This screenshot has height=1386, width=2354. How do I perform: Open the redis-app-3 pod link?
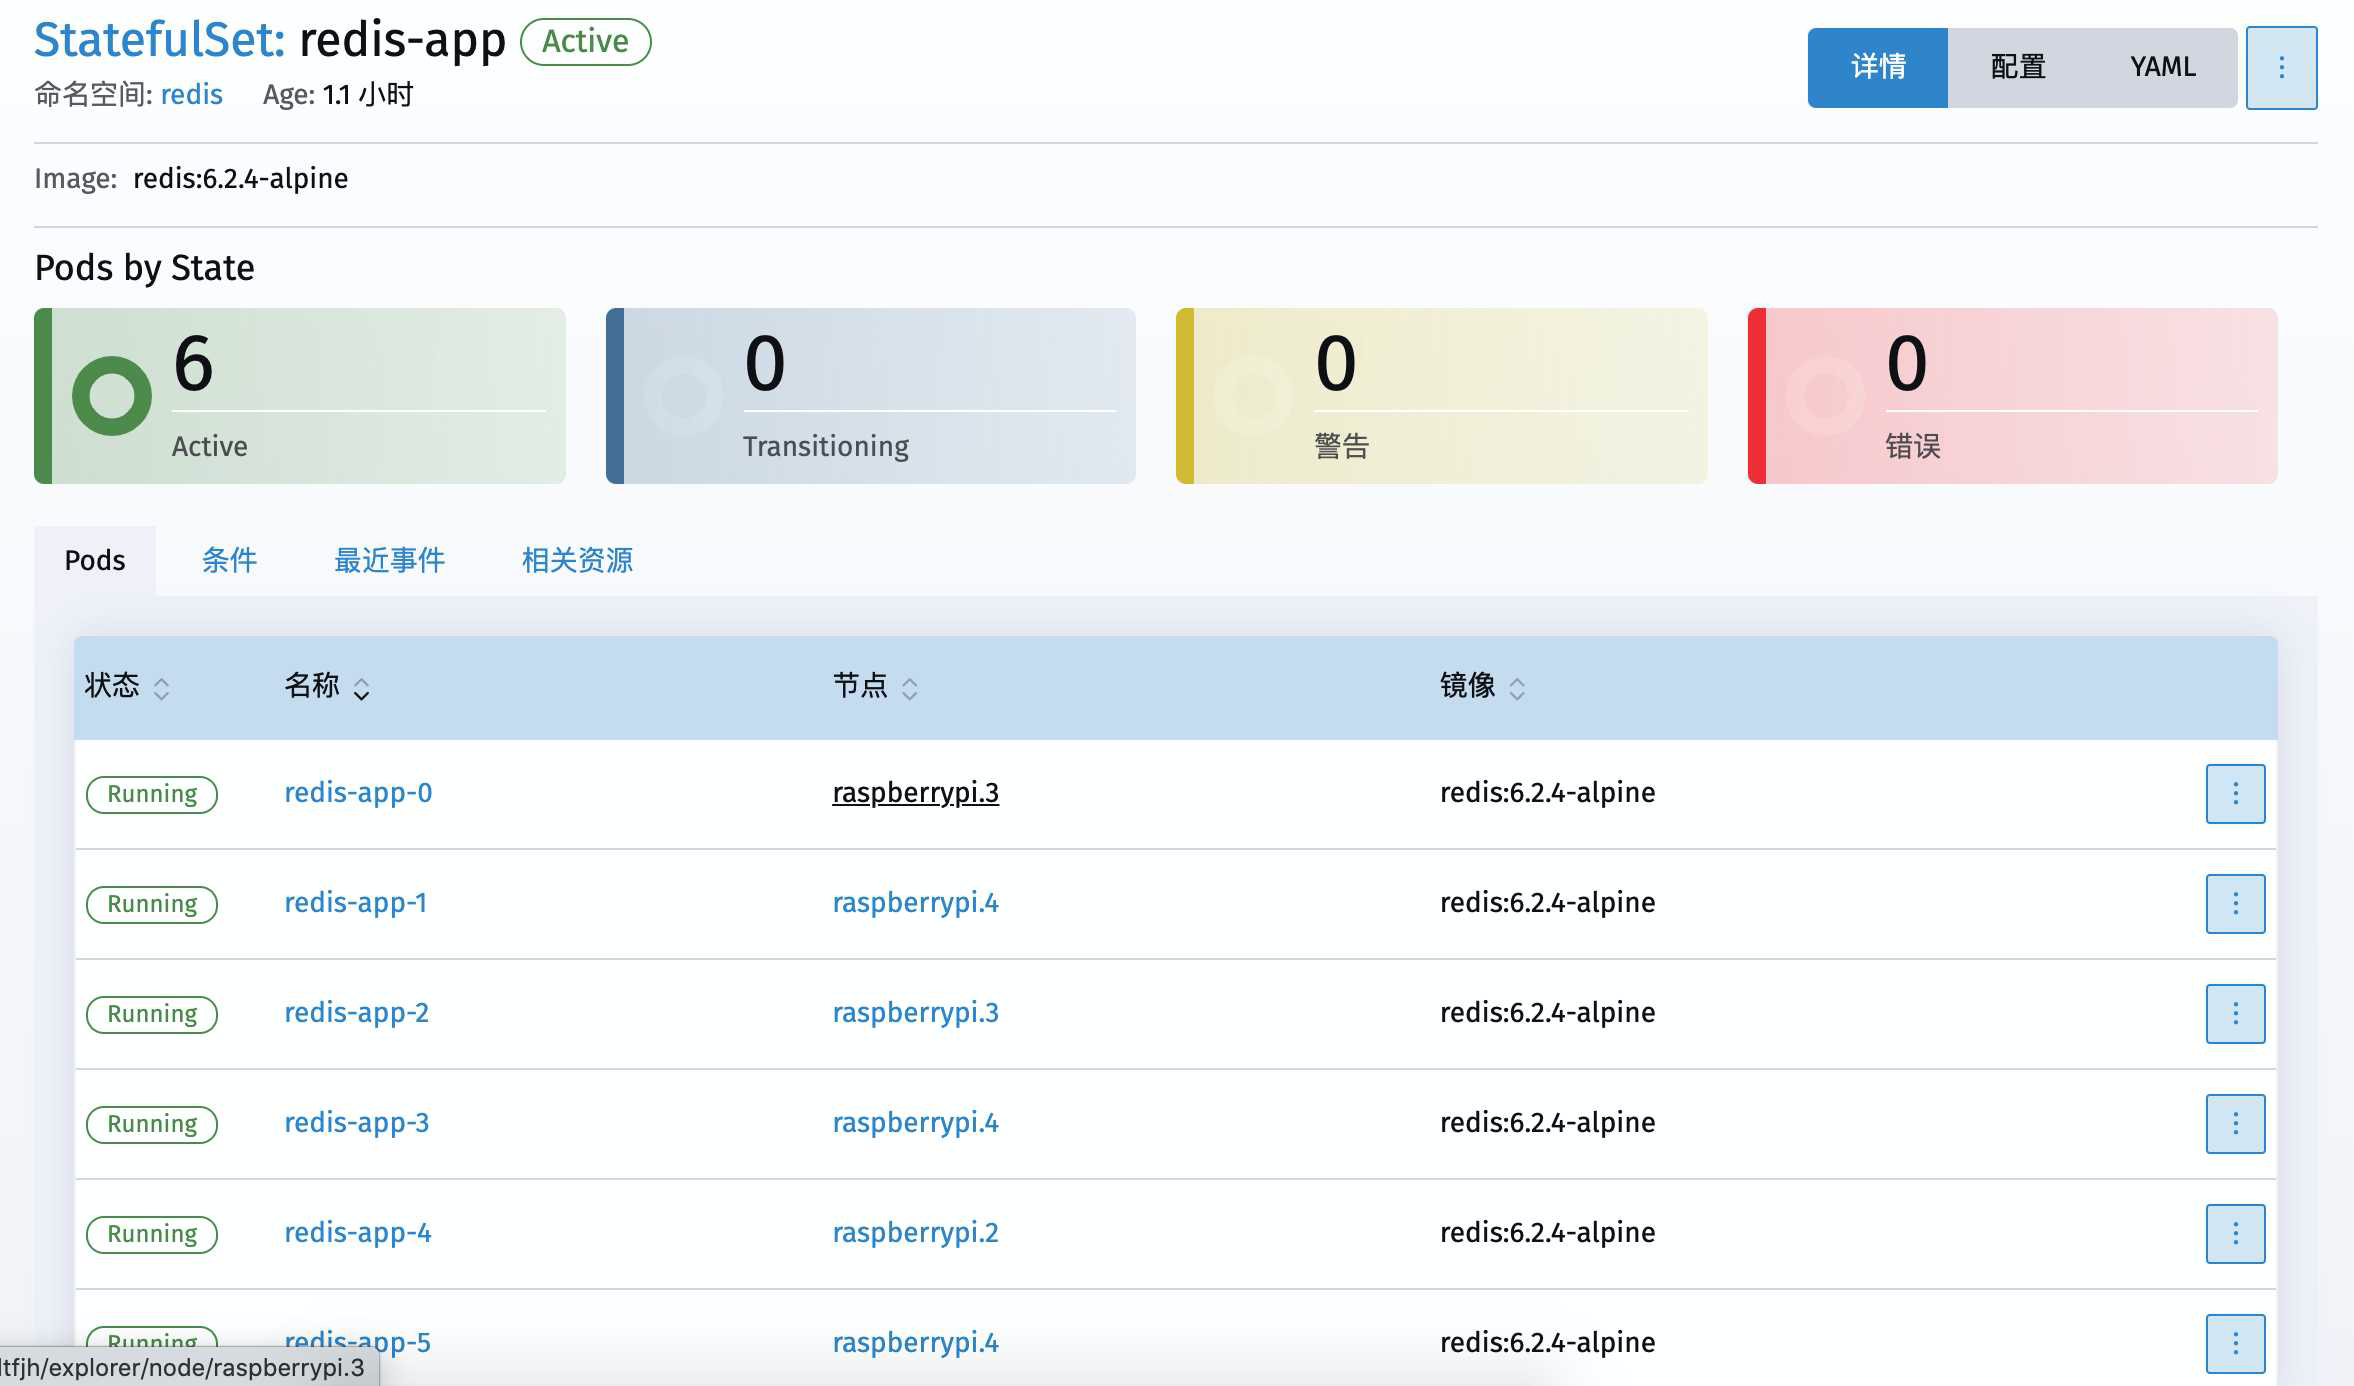tap(356, 1123)
